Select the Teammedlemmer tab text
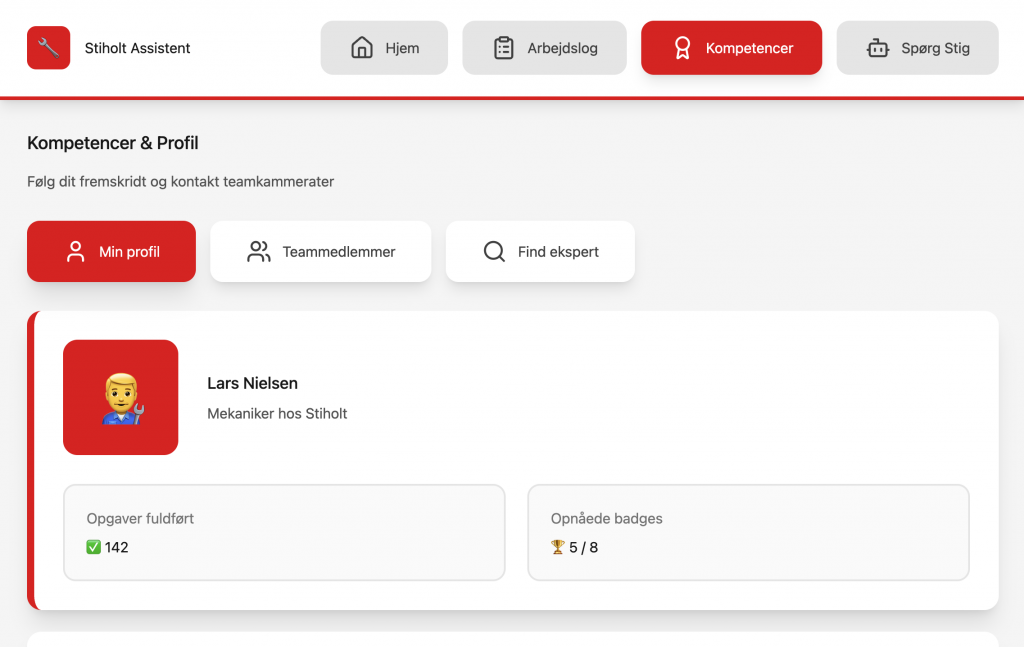Screen dimensions: 1024x647 point(339,252)
